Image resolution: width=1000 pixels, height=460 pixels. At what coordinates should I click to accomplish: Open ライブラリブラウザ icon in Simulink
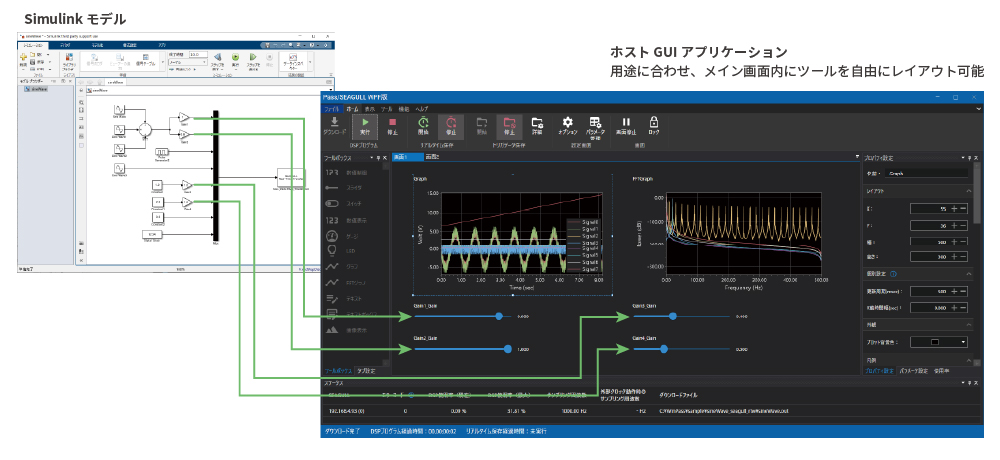(x=68, y=58)
